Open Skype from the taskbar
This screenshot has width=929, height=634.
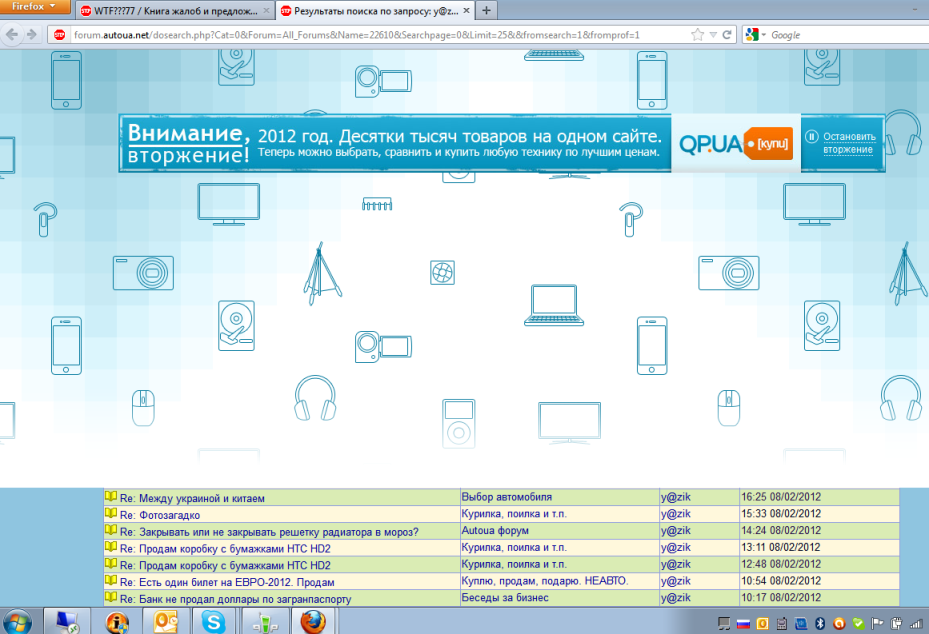coord(214,622)
